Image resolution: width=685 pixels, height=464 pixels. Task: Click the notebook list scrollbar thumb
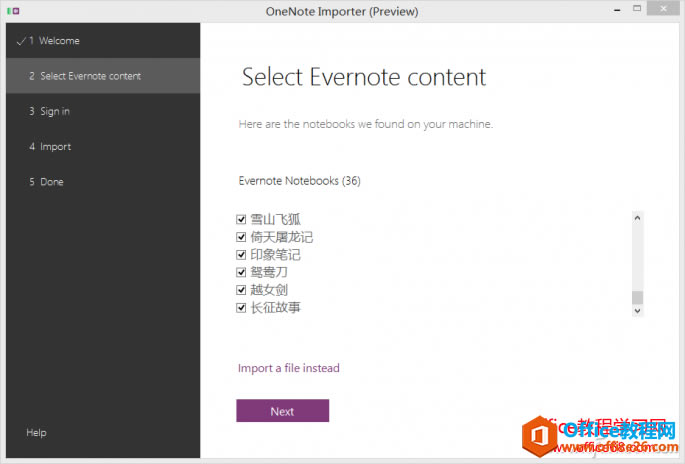tap(637, 298)
